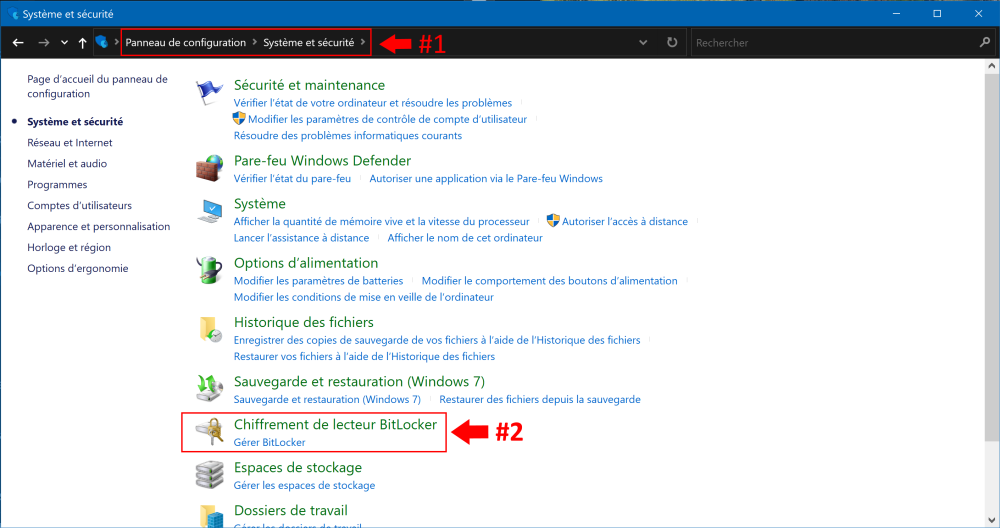Open Comptes d'utilisateurs category
Screen dimensions: 1000x528
79,206
